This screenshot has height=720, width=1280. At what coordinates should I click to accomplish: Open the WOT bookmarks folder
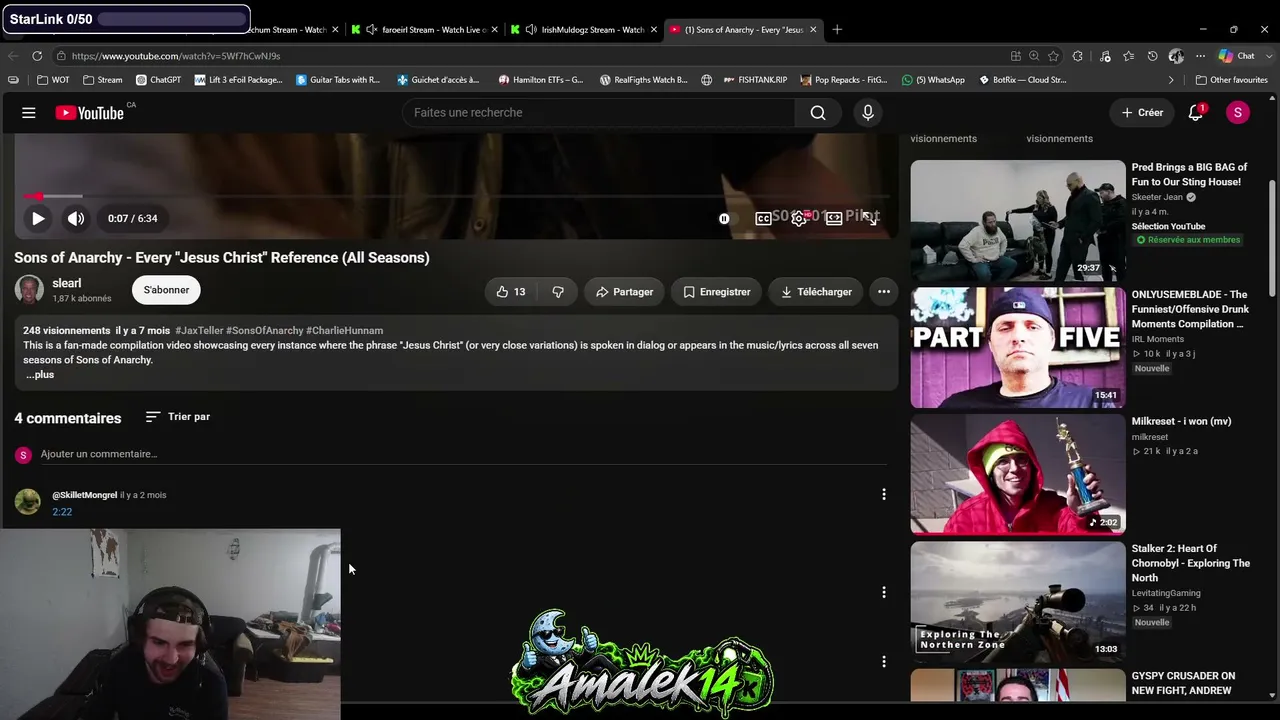point(53,80)
